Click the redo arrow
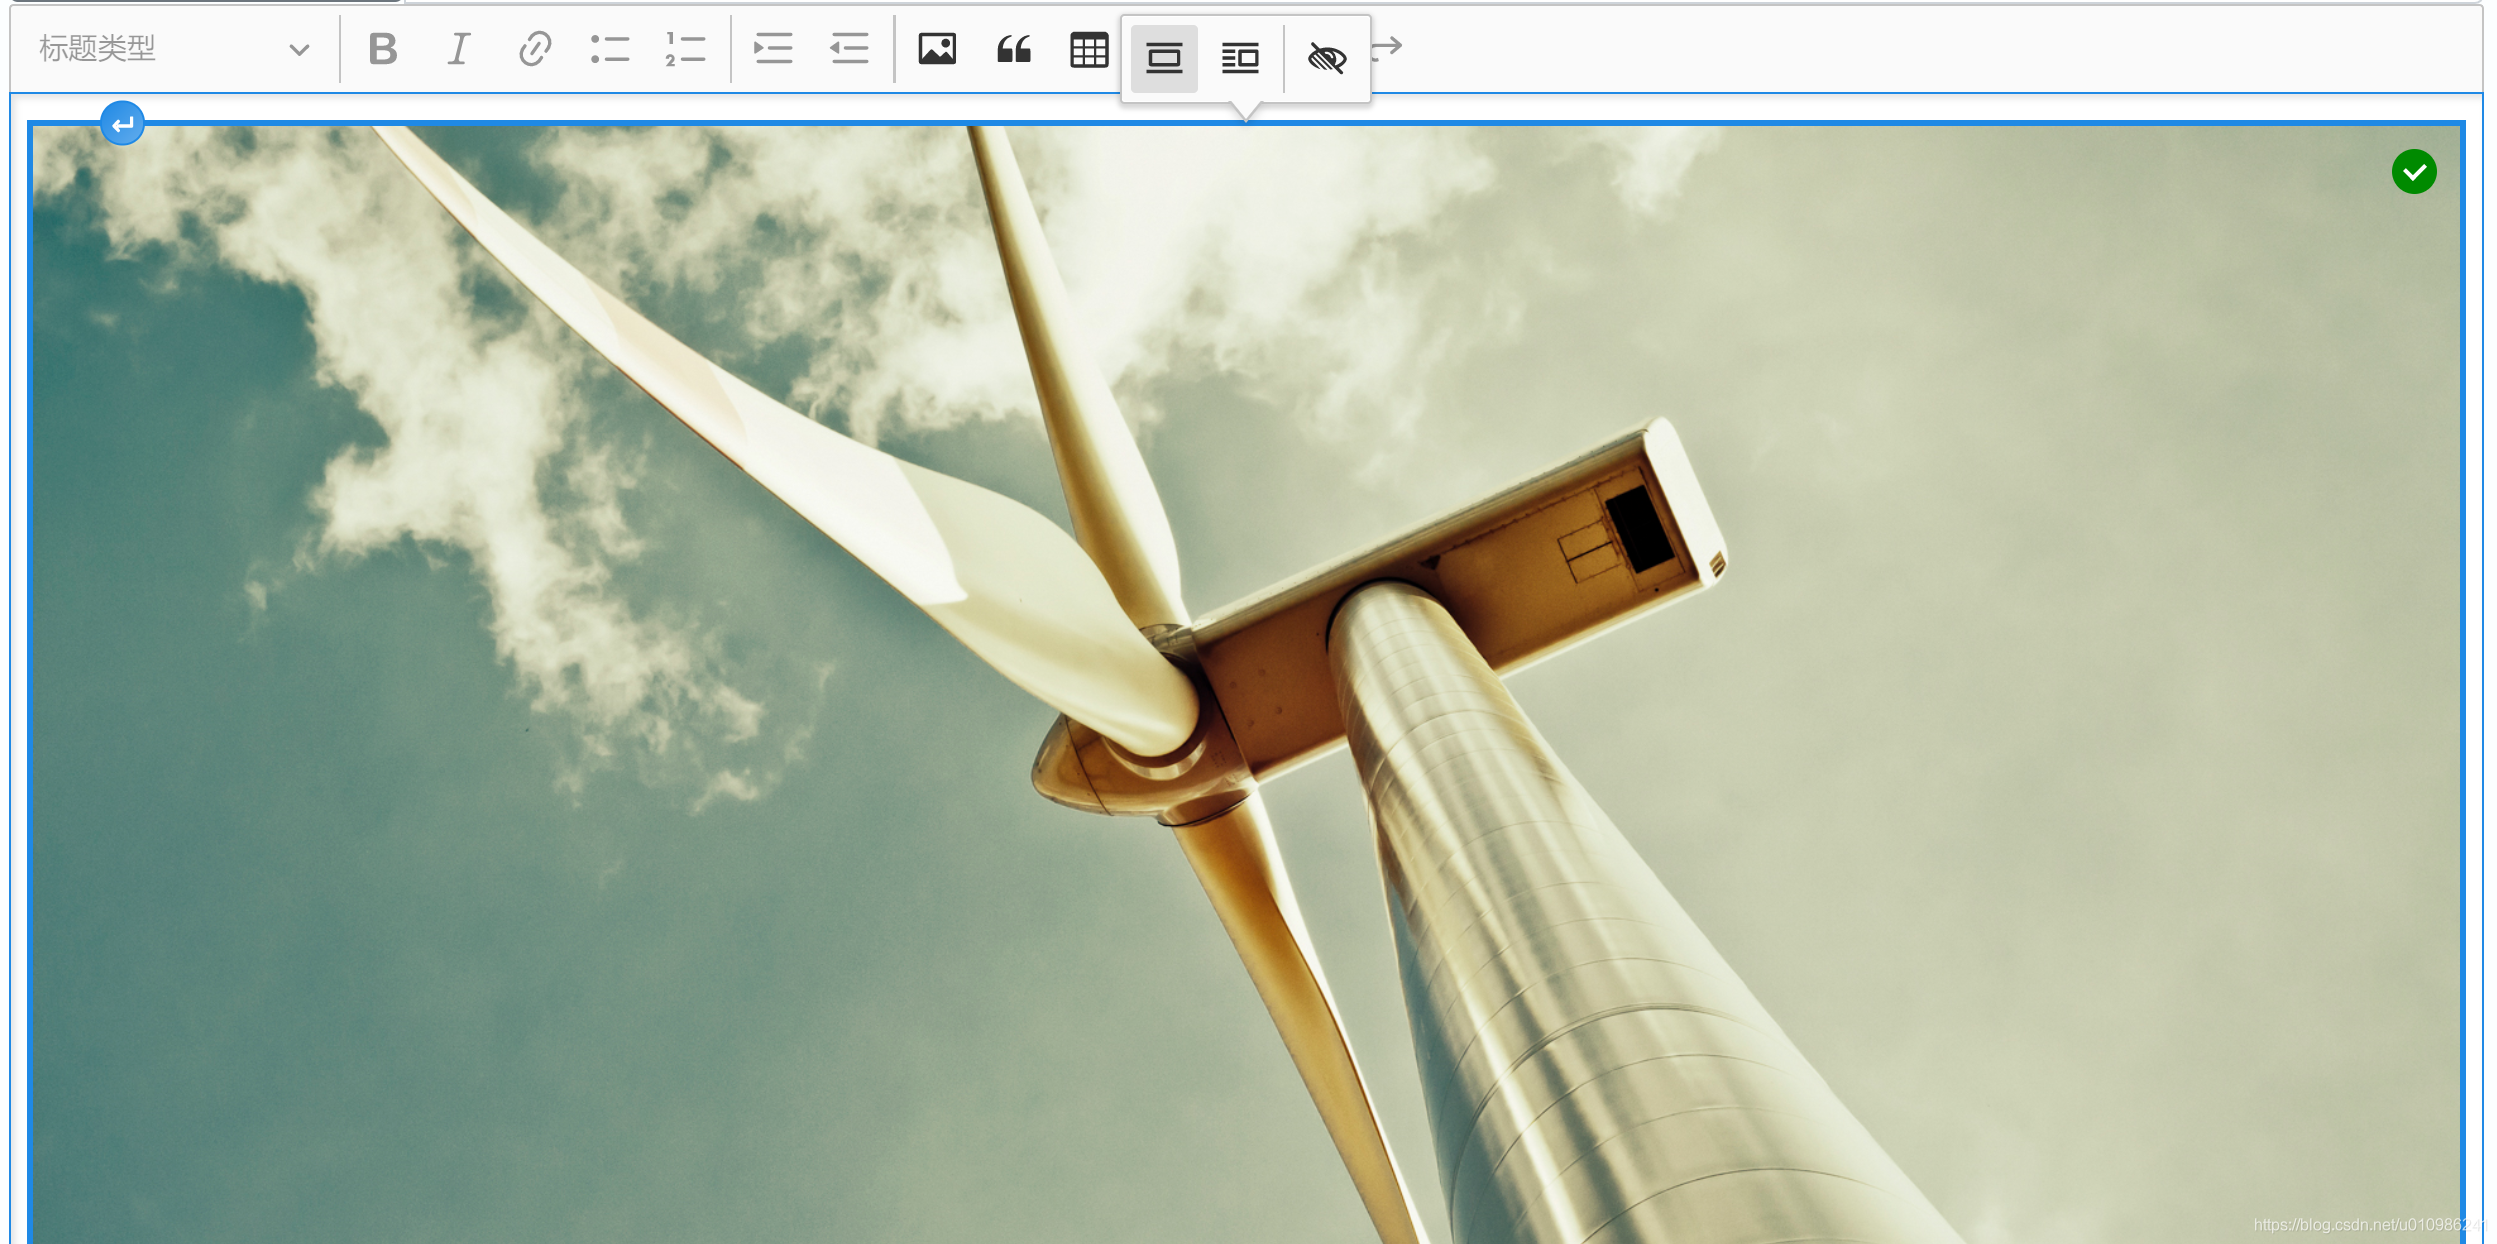The width and height of the screenshot is (2497, 1244). pos(1388,49)
